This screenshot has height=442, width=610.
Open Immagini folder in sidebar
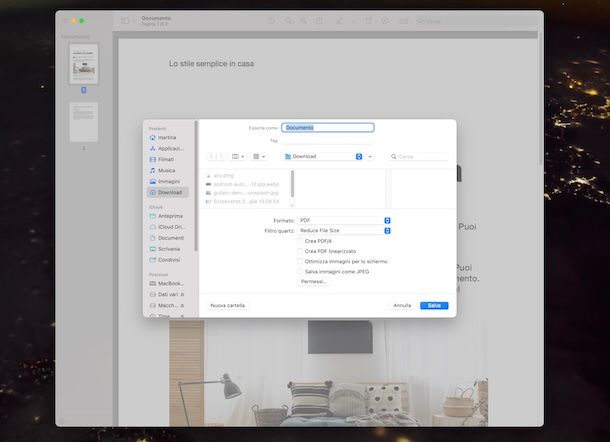pos(167,181)
